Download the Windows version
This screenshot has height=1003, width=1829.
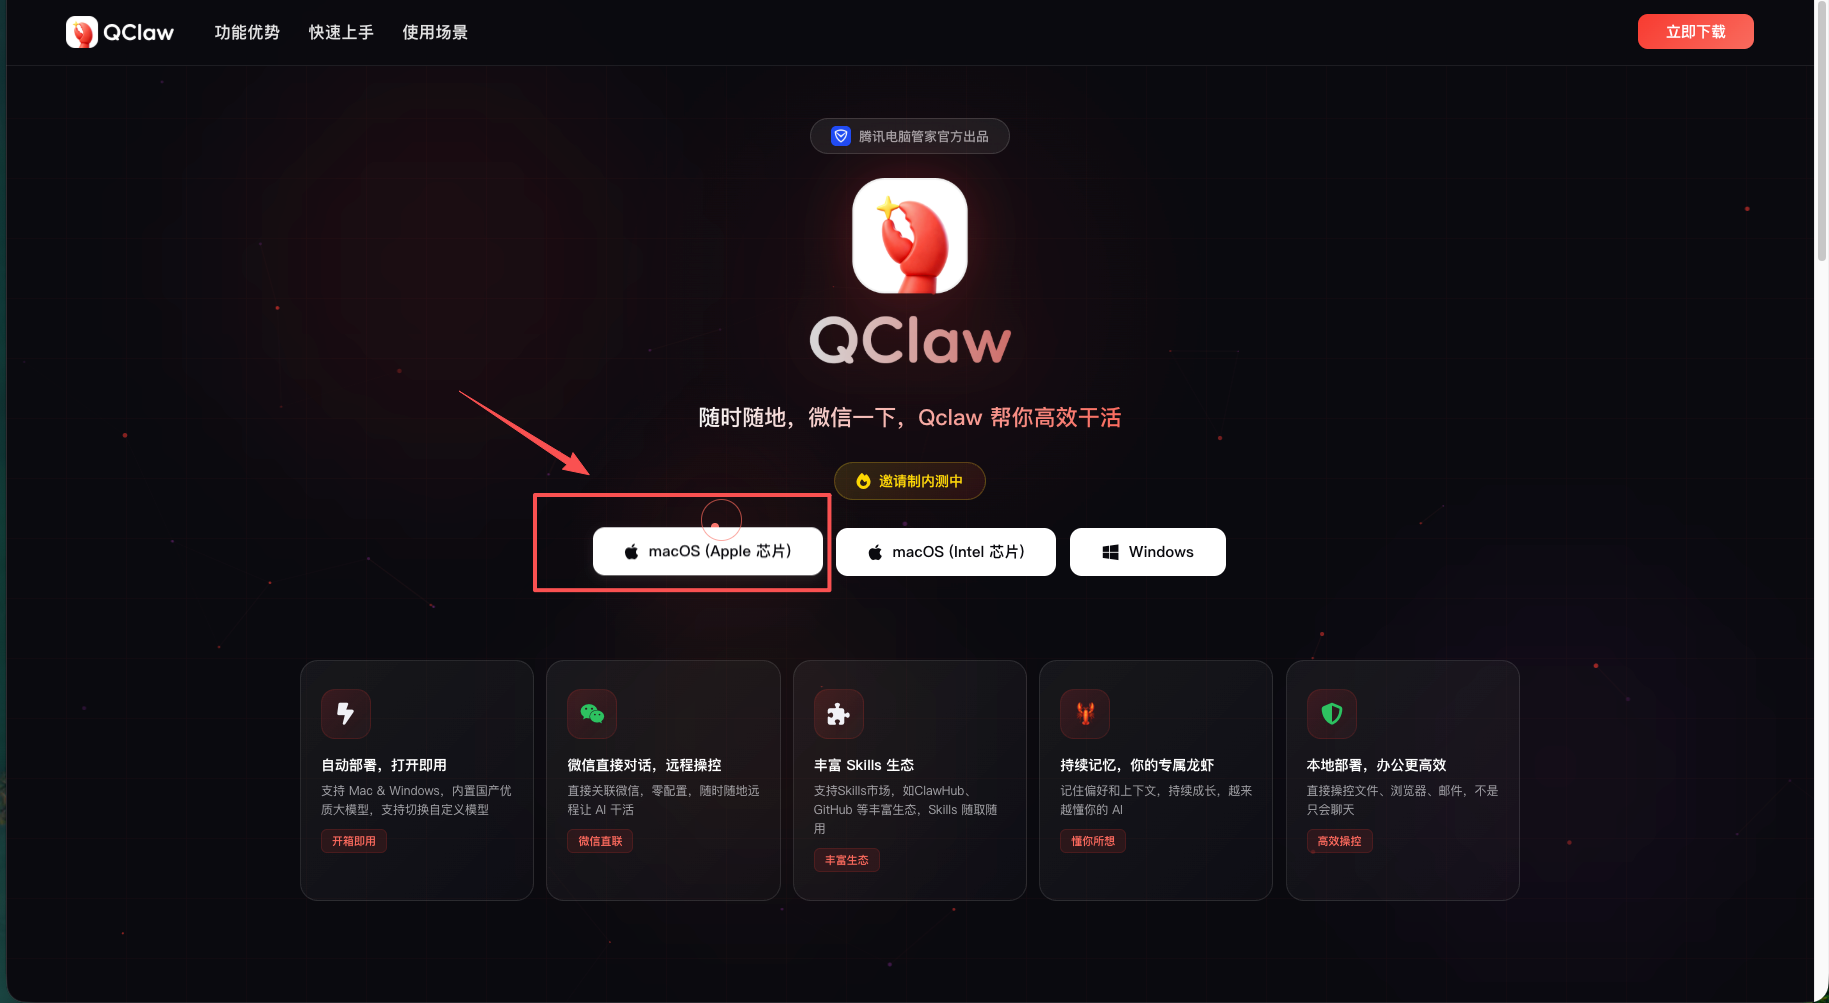pos(1148,552)
